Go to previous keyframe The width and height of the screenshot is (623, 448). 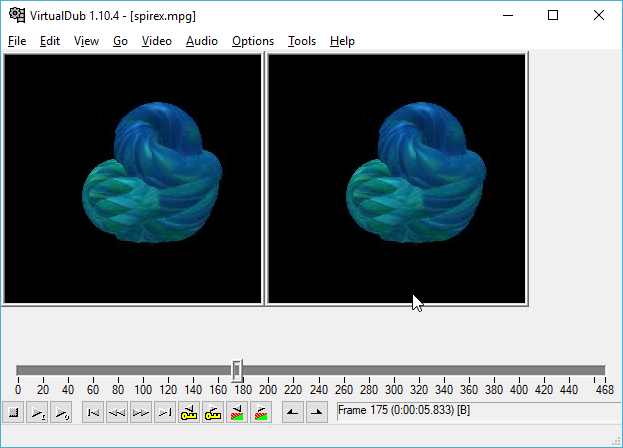pyautogui.click(x=189, y=412)
